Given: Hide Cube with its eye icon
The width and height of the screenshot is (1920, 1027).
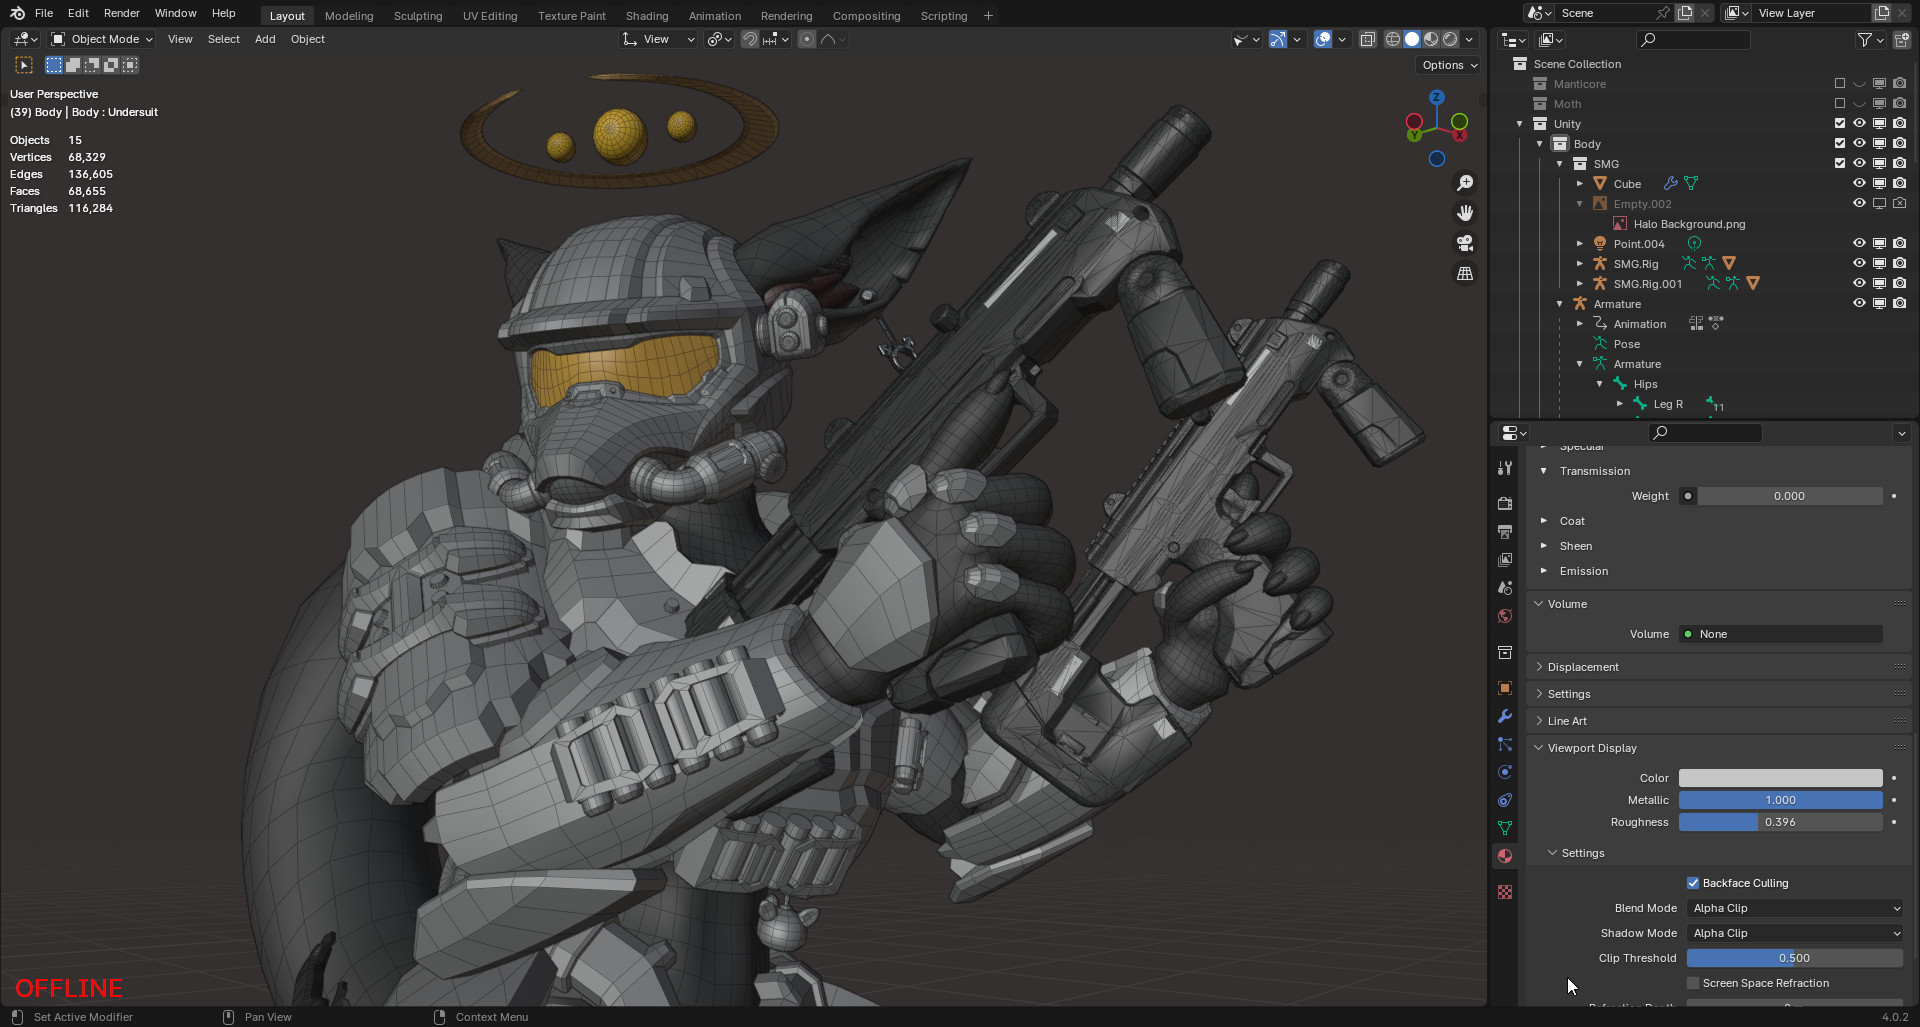Looking at the screenshot, I should tap(1859, 184).
